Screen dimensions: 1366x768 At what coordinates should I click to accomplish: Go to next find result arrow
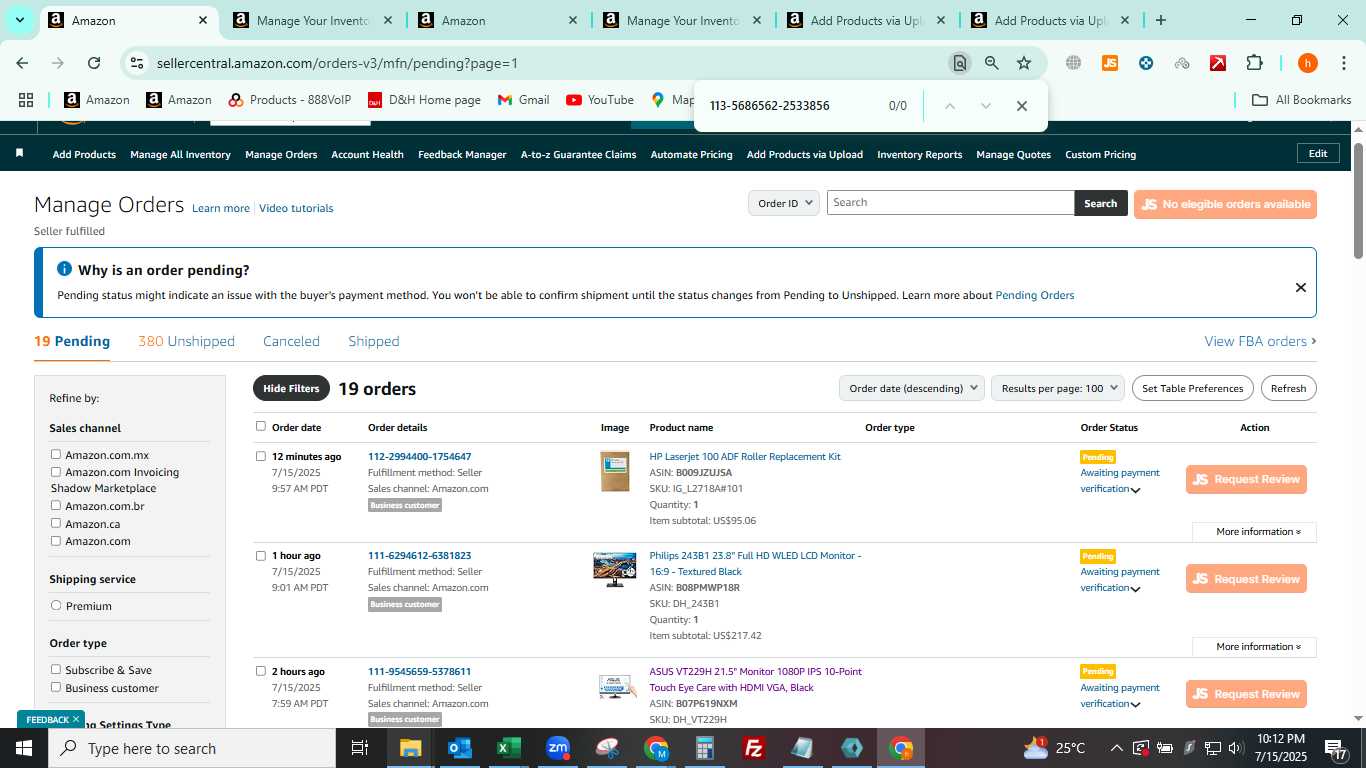coord(986,106)
